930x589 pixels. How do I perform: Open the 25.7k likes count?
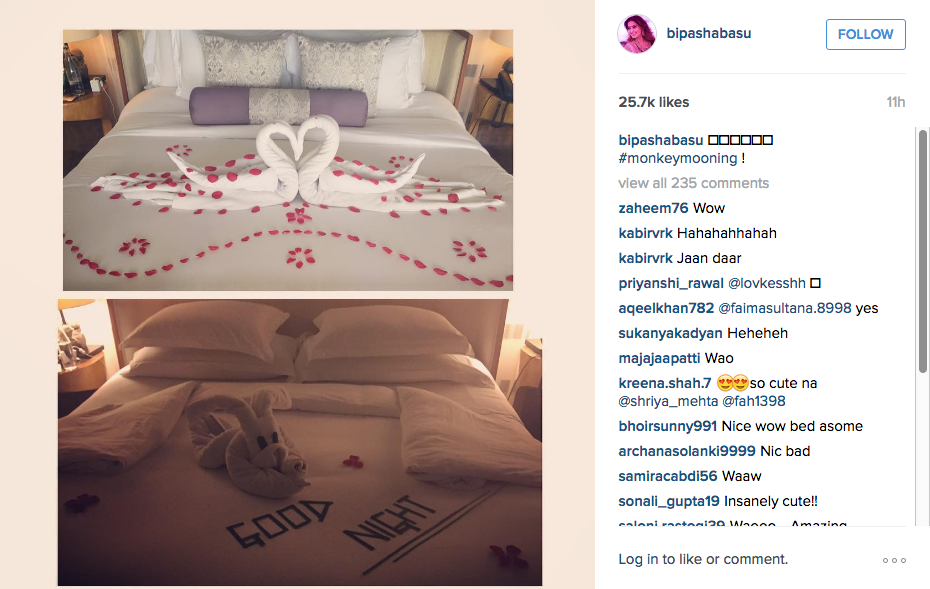coord(654,103)
